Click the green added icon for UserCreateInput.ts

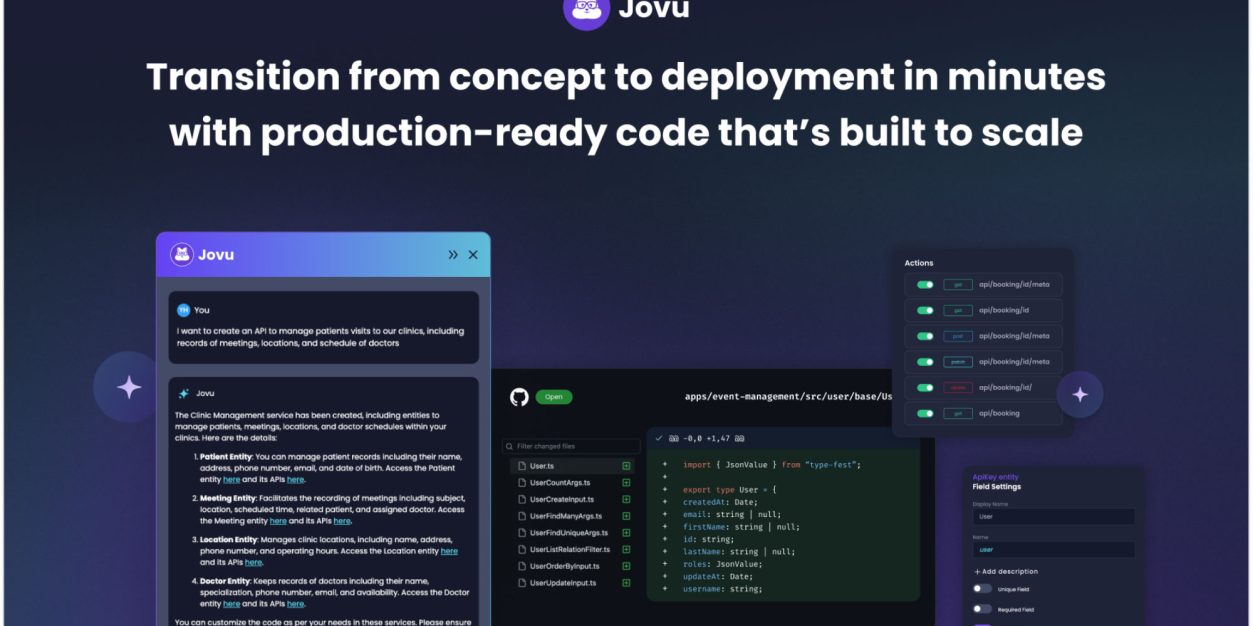click(x=627, y=499)
